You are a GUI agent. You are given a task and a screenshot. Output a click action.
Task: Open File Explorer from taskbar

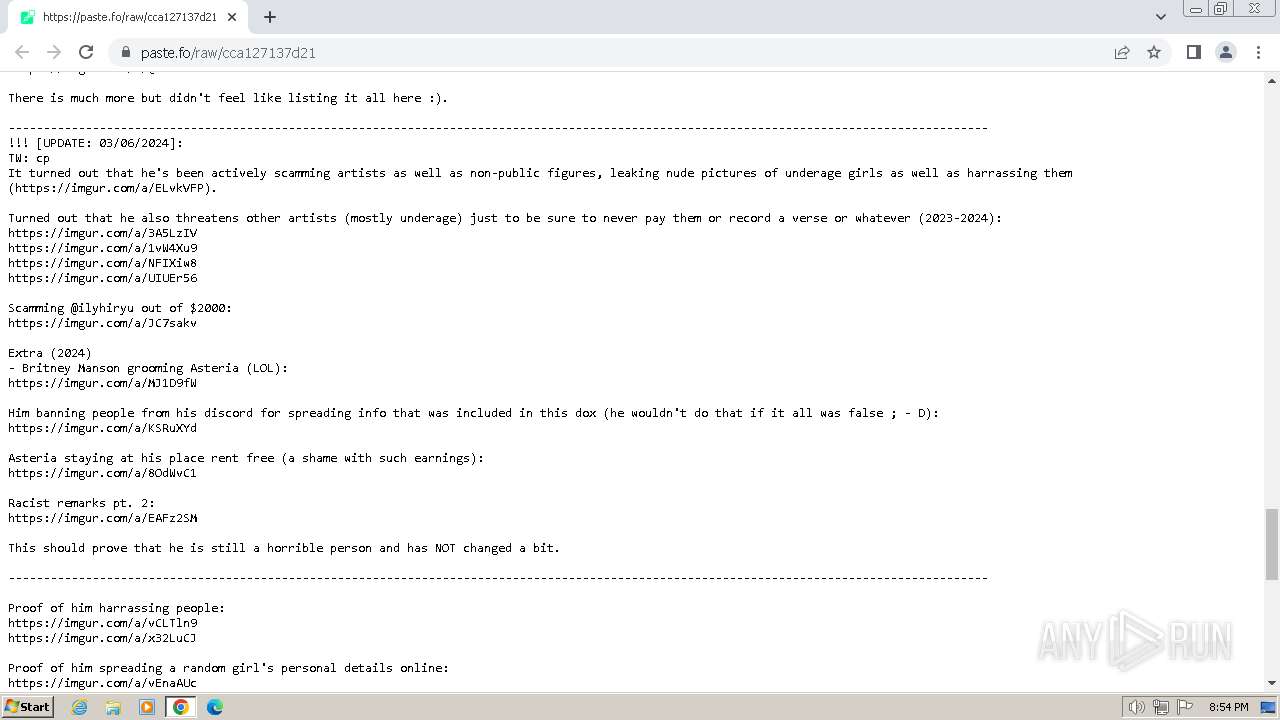113,707
